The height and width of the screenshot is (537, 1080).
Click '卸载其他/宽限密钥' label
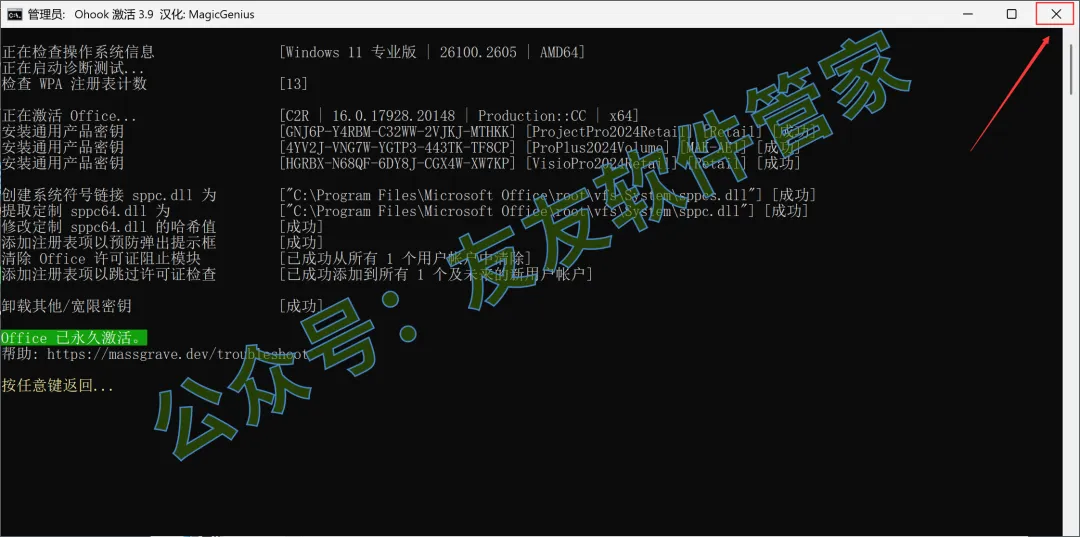click(x=66, y=306)
